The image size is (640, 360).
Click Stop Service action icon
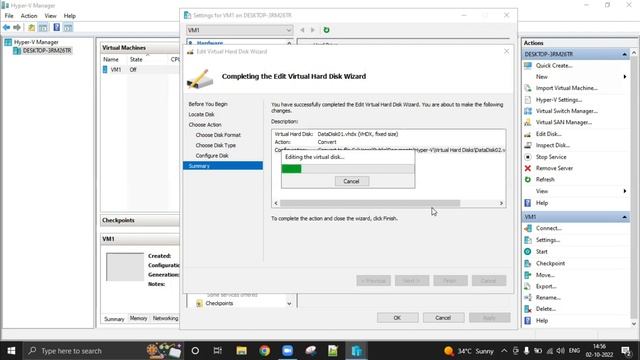(528, 157)
